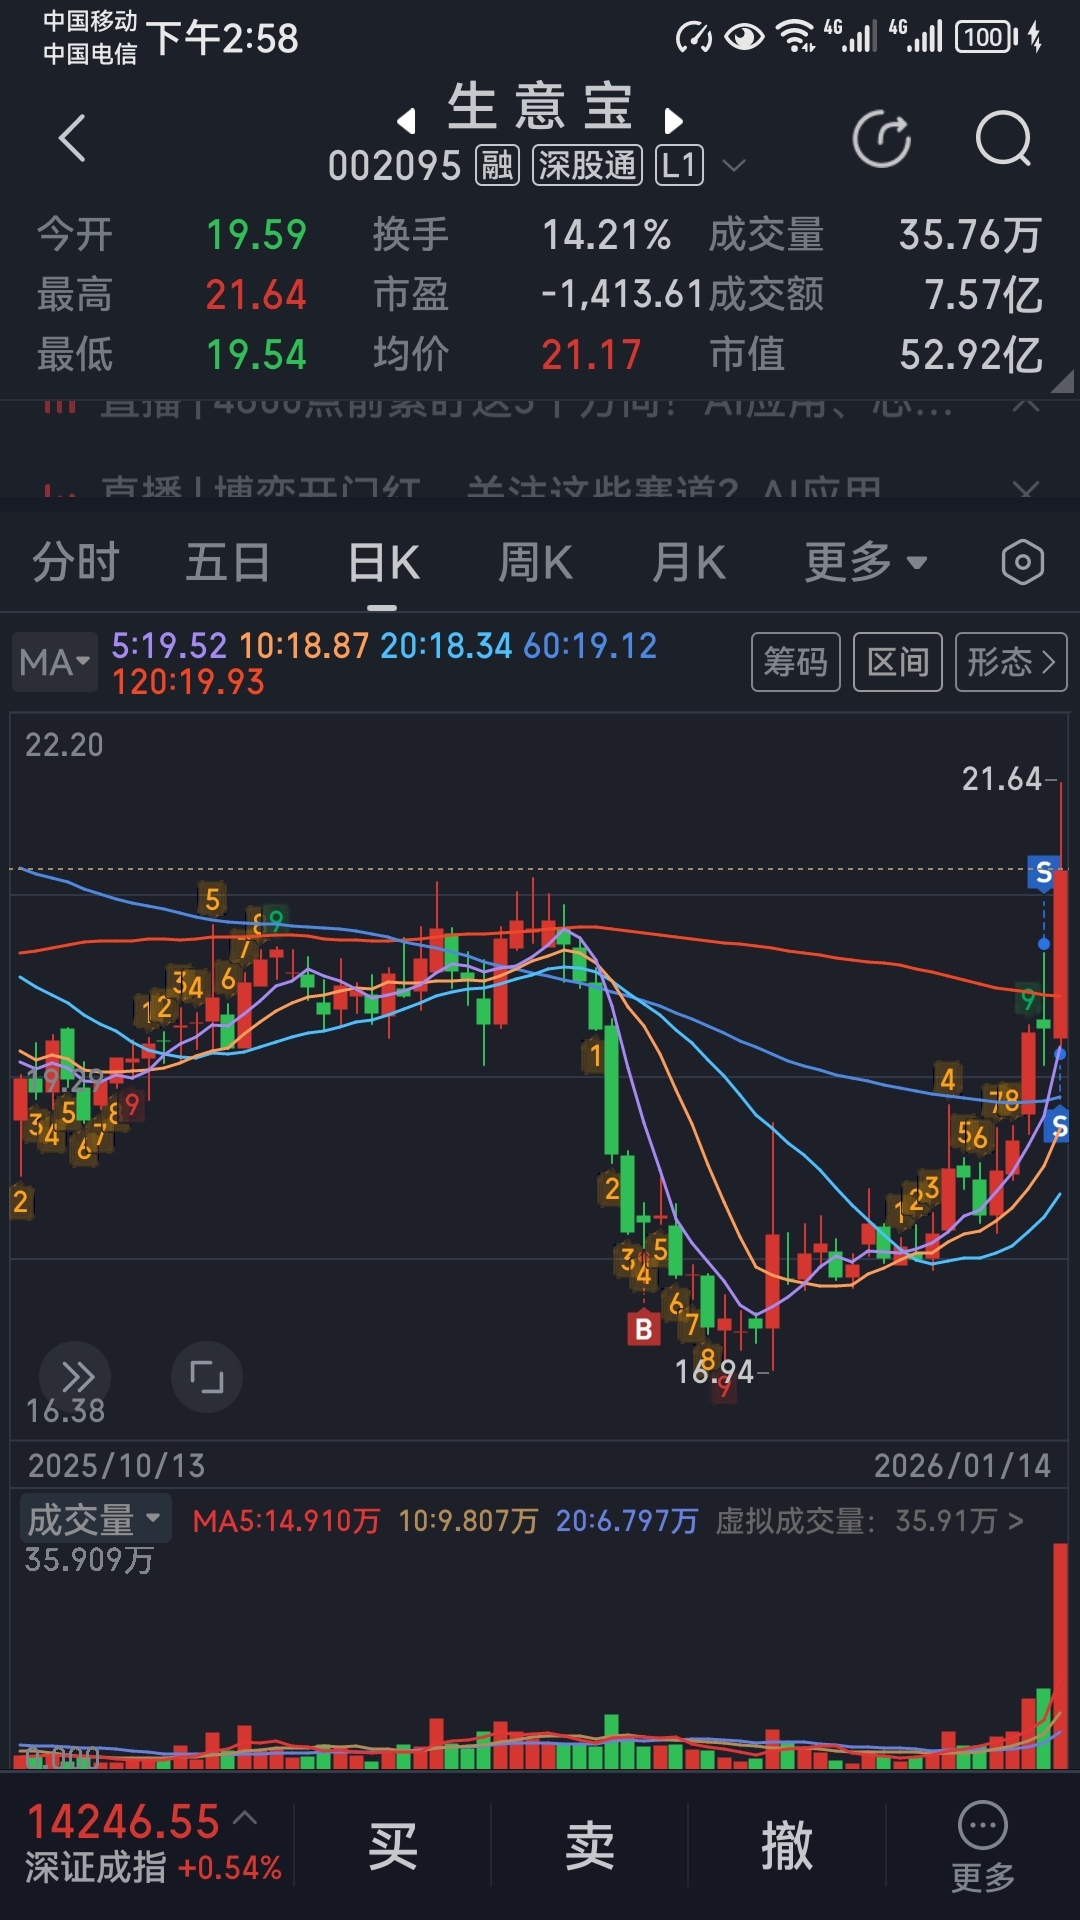The height and width of the screenshot is (1920, 1080).
Task: Expand the stock tags chevron
Action: click(734, 165)
